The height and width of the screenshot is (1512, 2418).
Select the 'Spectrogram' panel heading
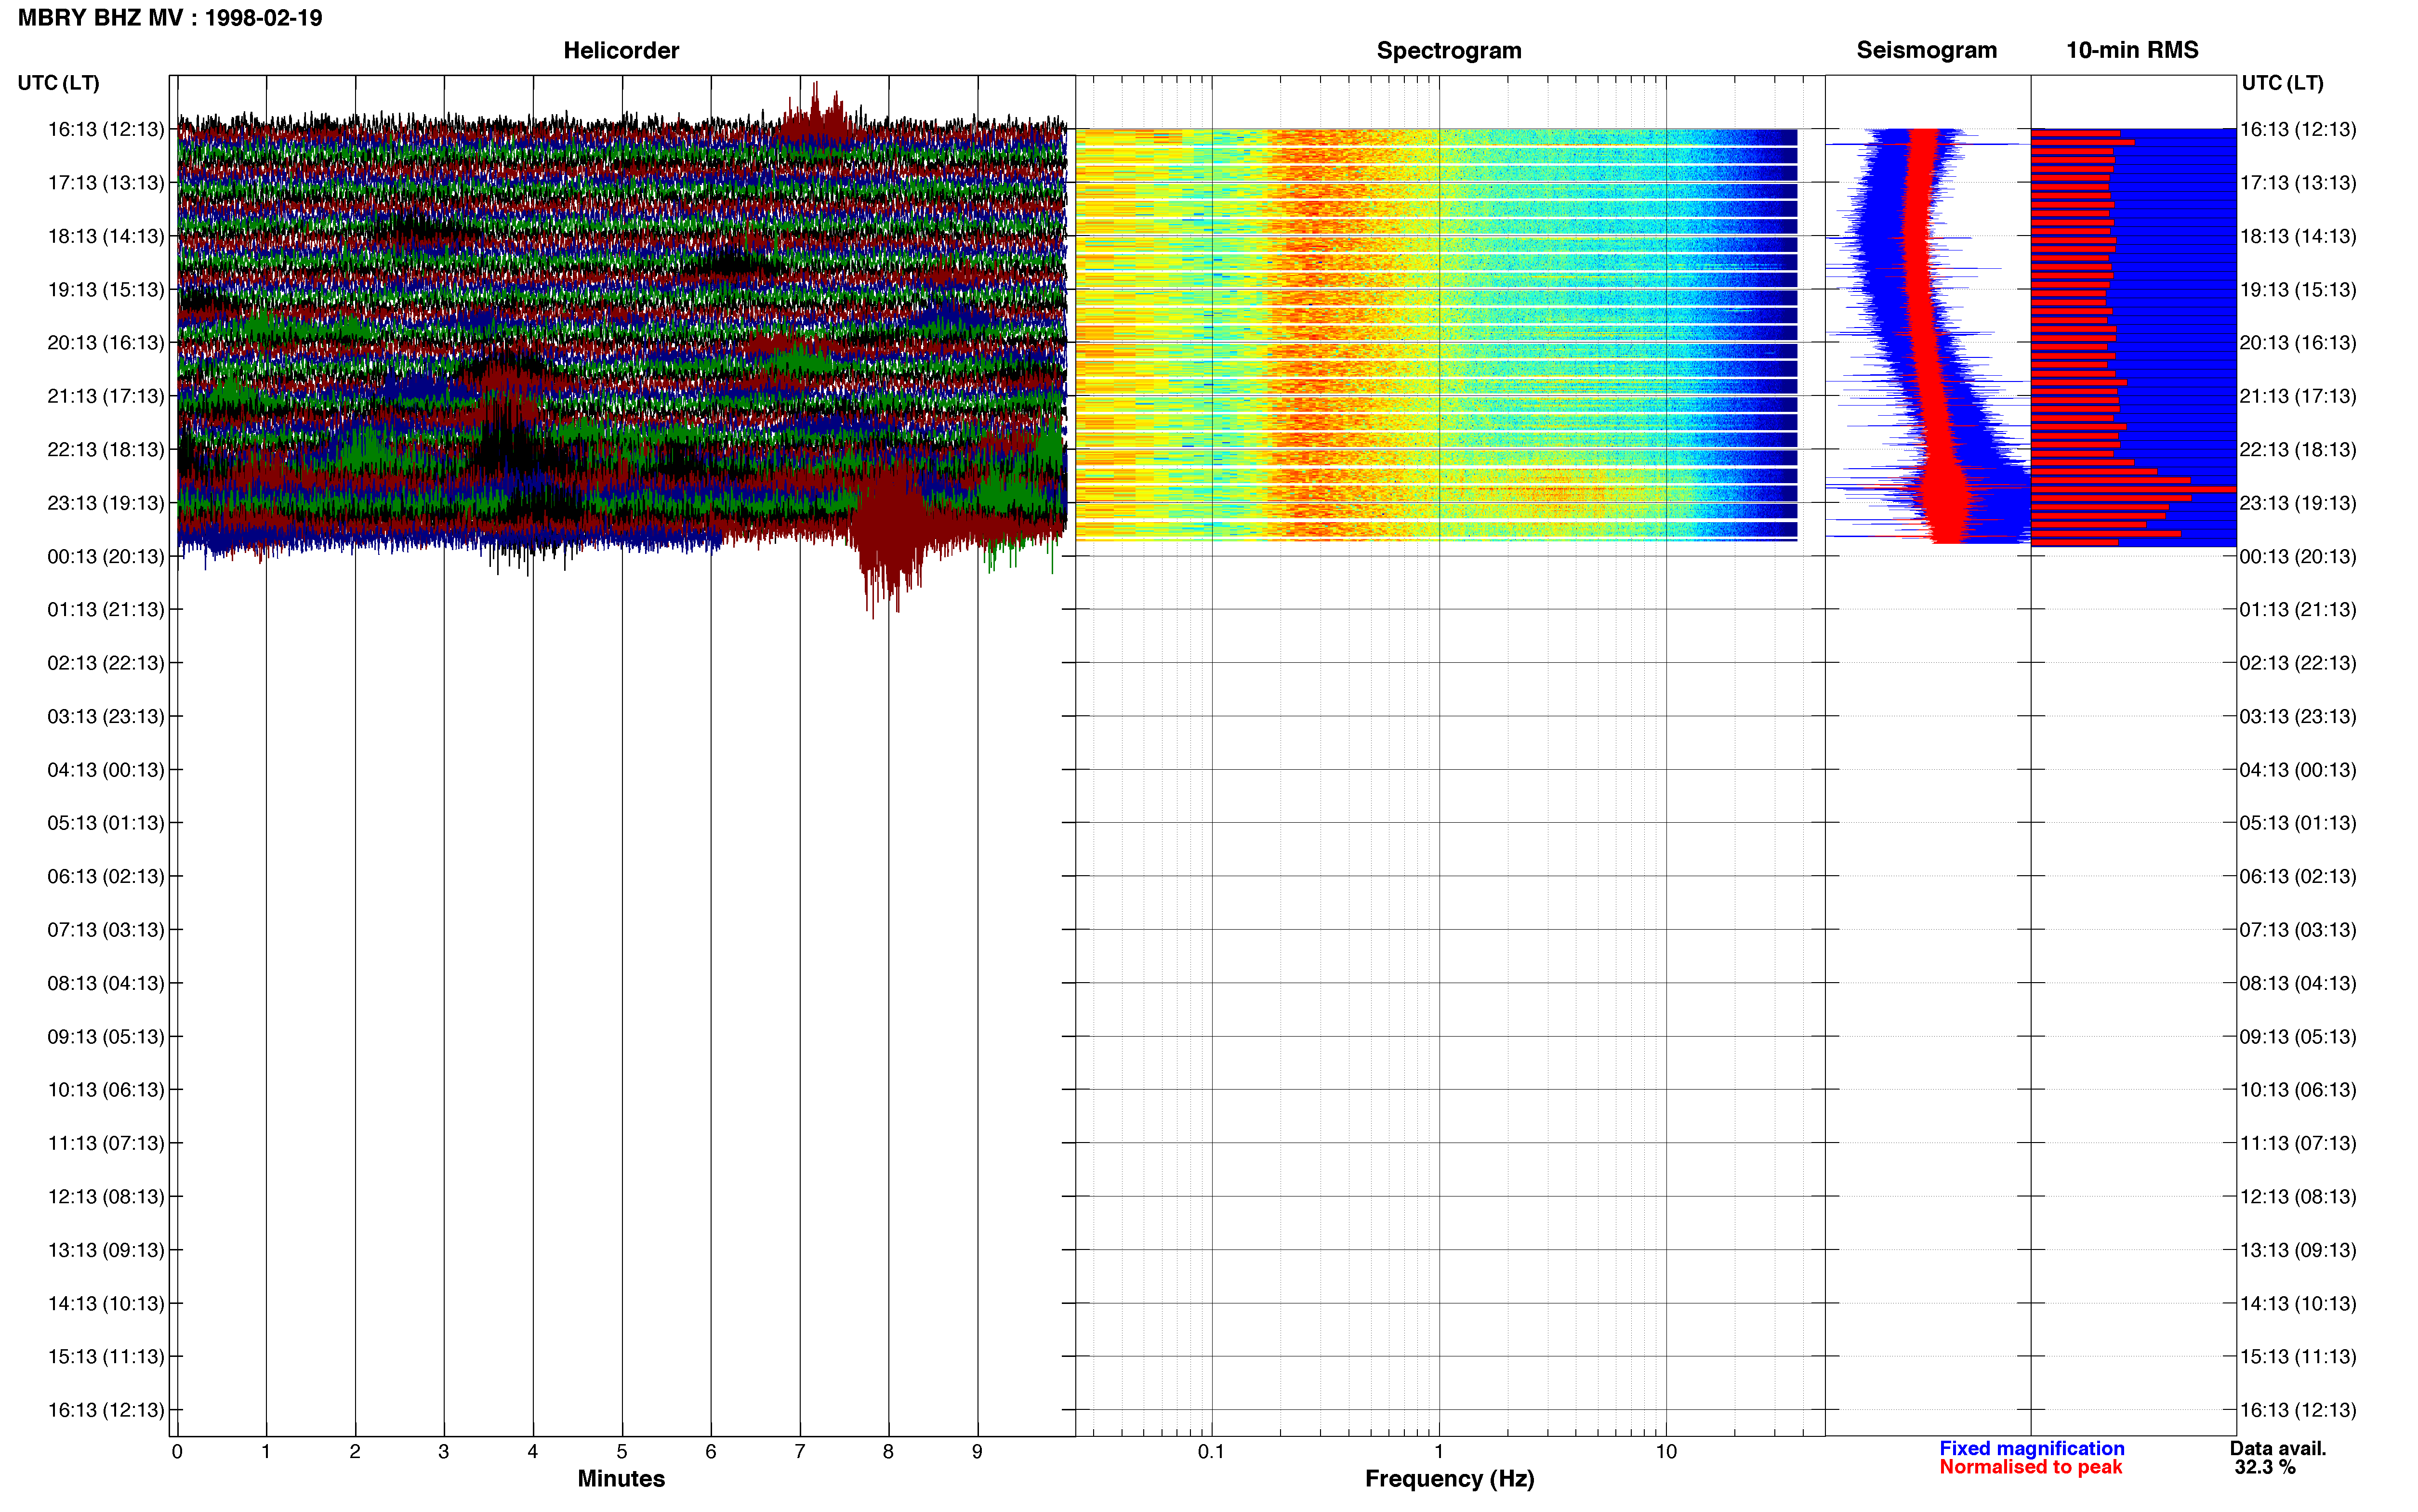tap(1449, 50)
